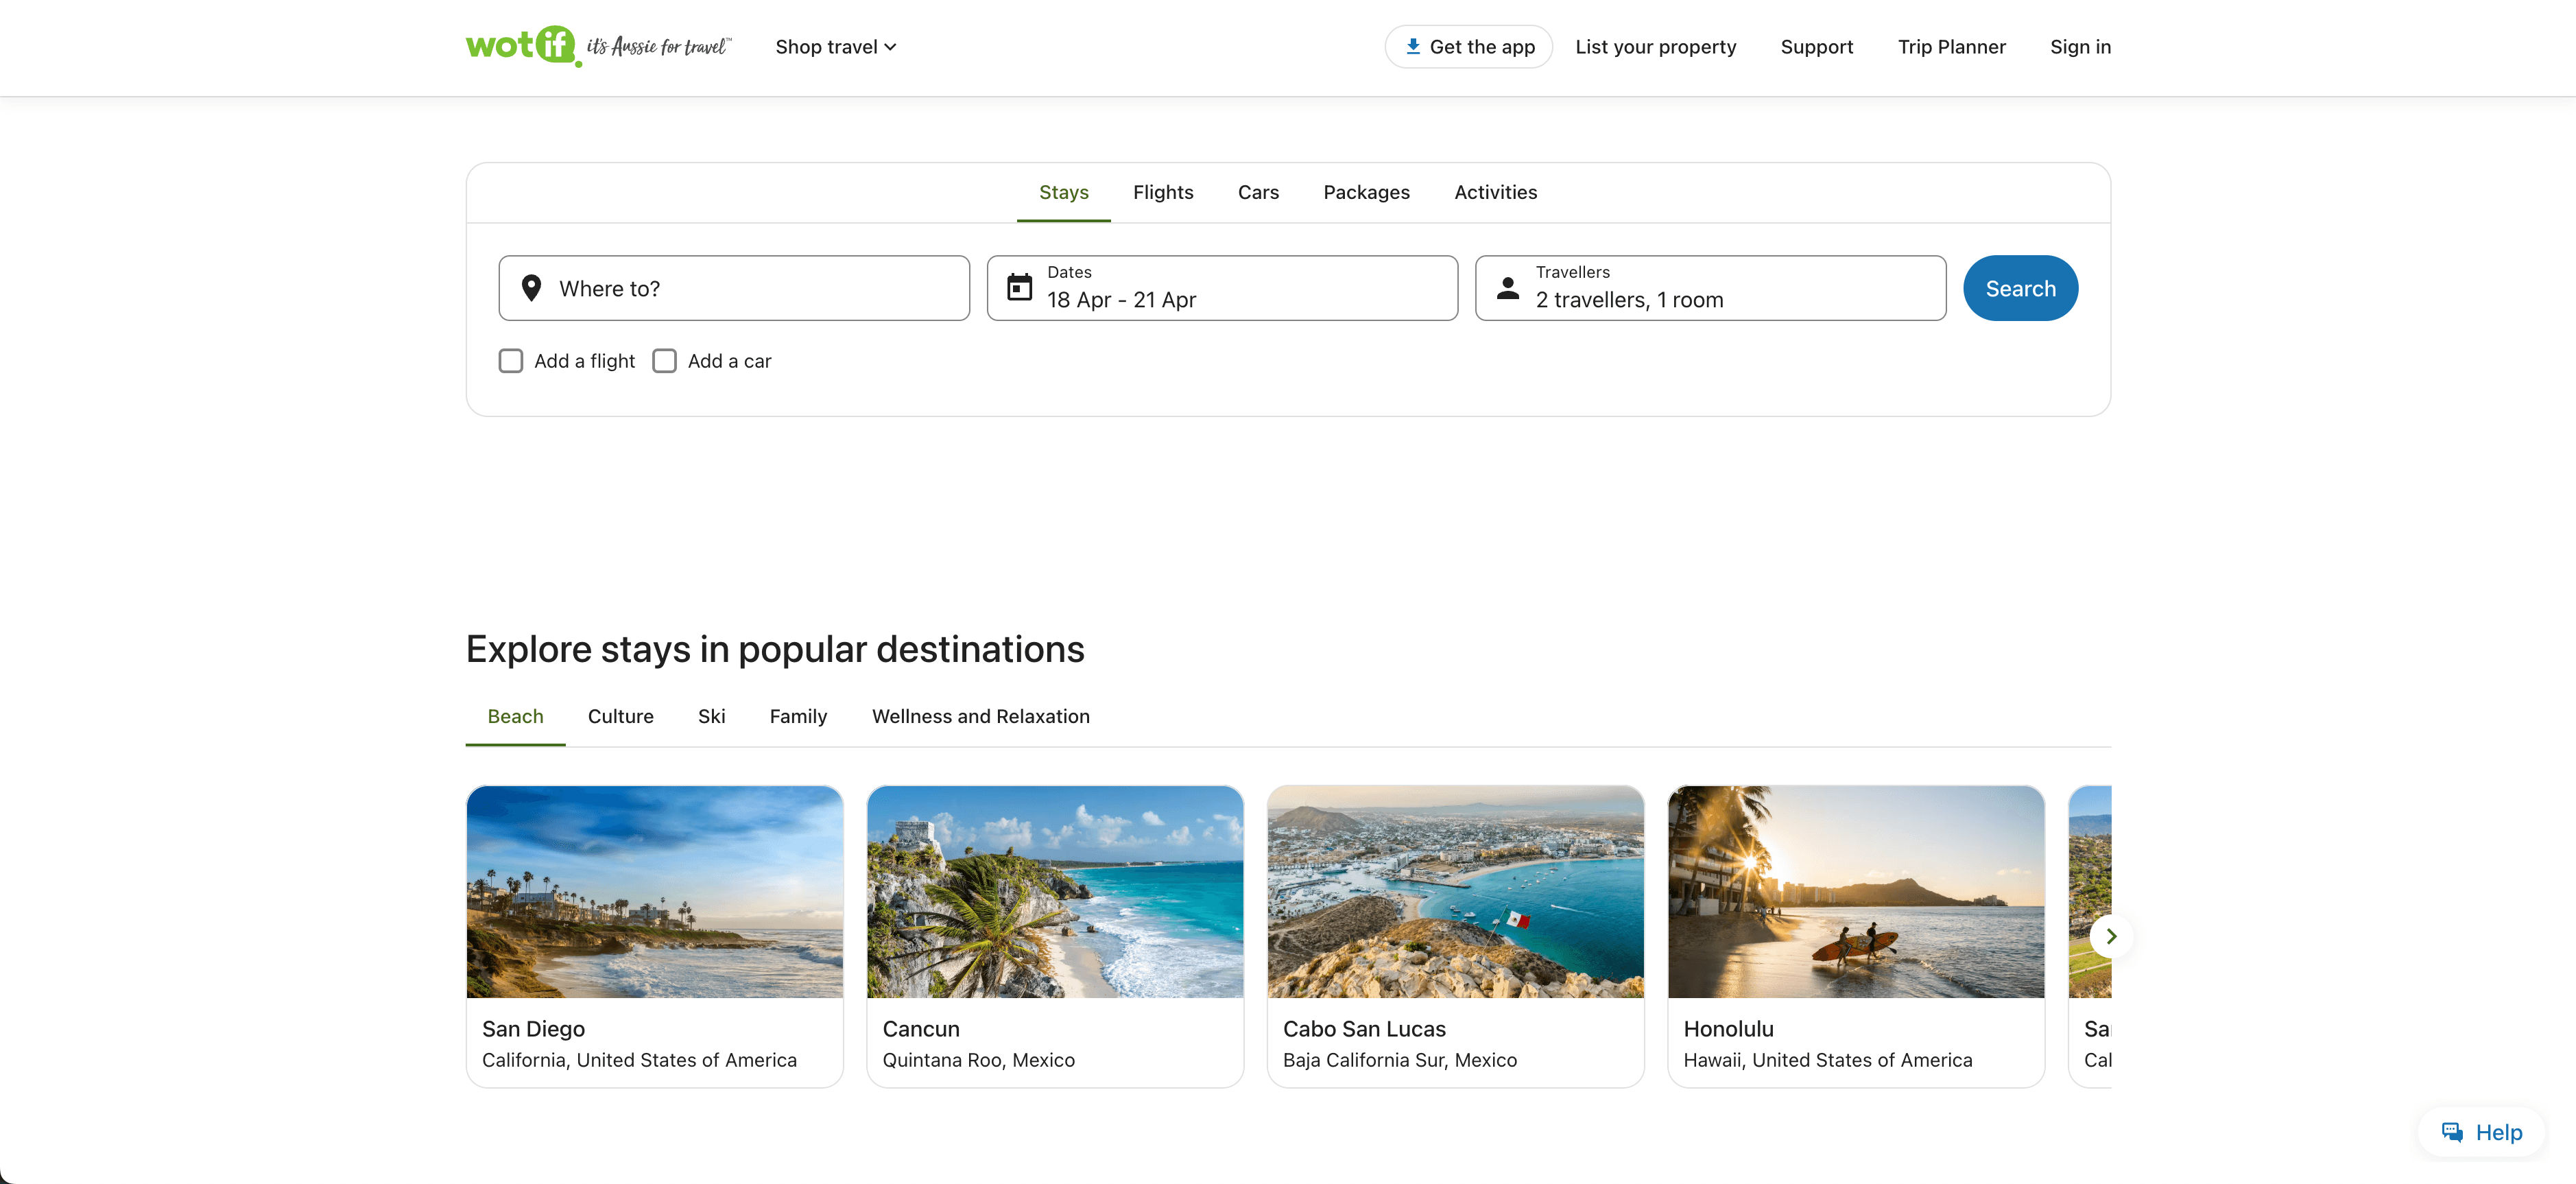2576x1184 pixels.
Task: Open the Dates picker field
Action: [1222, 288]
